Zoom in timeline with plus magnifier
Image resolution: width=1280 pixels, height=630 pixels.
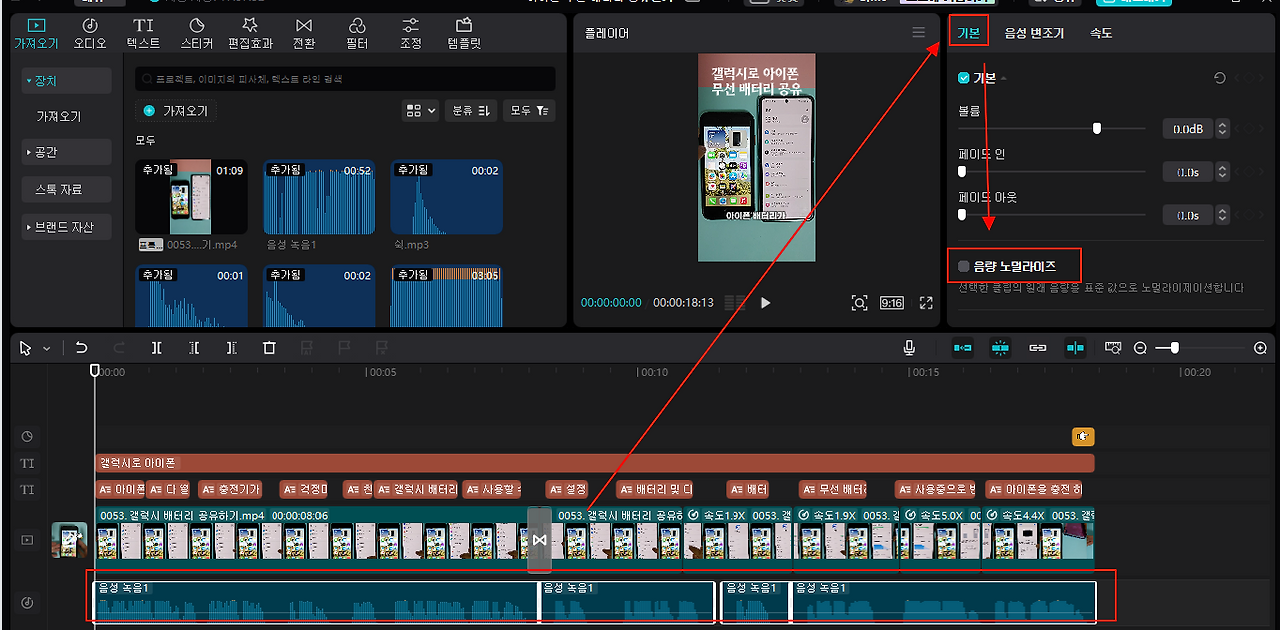pyautogui.click(x=1260, y=348)
